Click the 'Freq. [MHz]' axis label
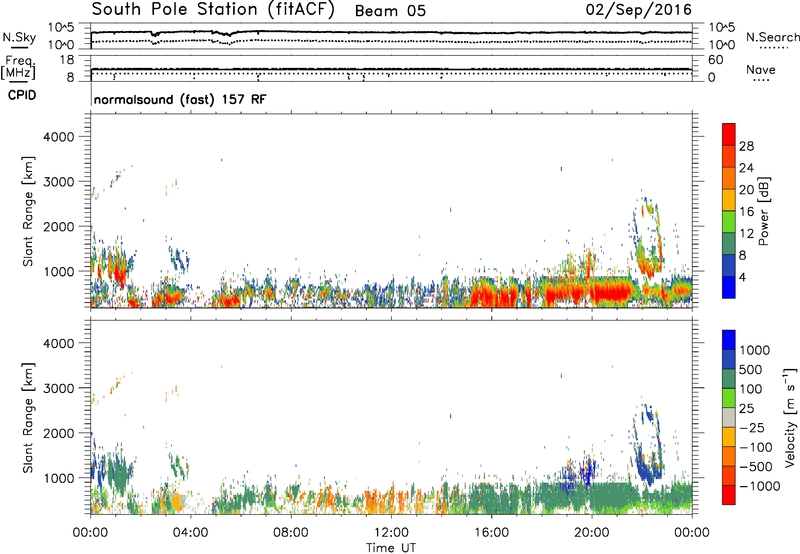 pos(19,67)
